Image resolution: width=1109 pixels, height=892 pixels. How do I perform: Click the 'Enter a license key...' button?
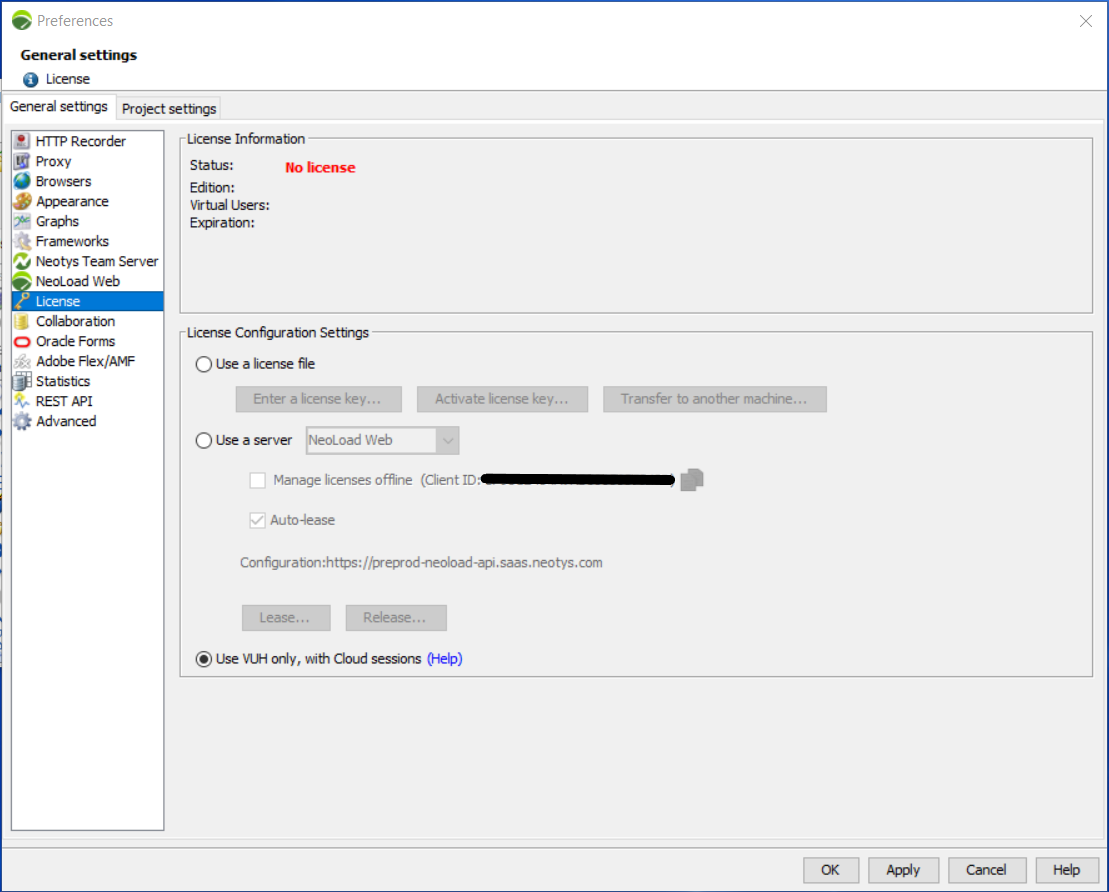point(319,399)
